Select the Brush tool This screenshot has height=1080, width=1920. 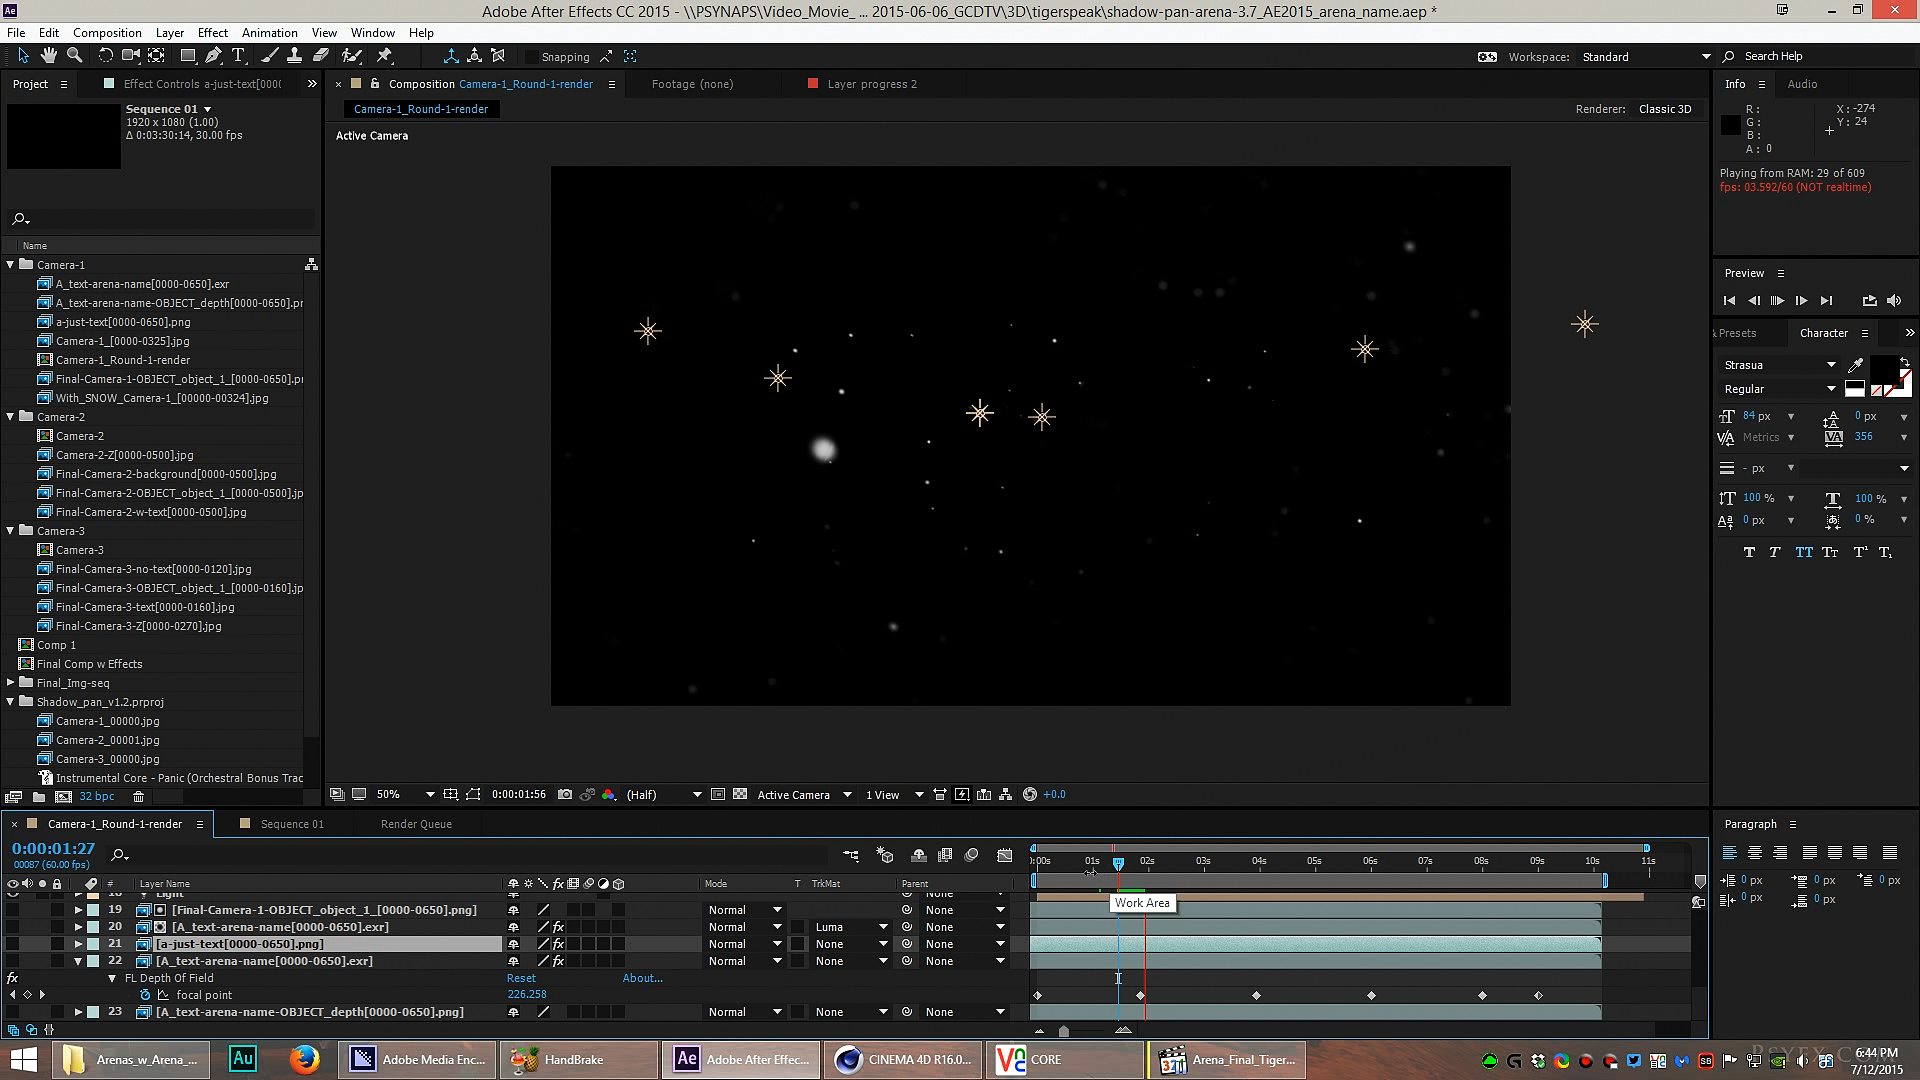pos(269,56)
